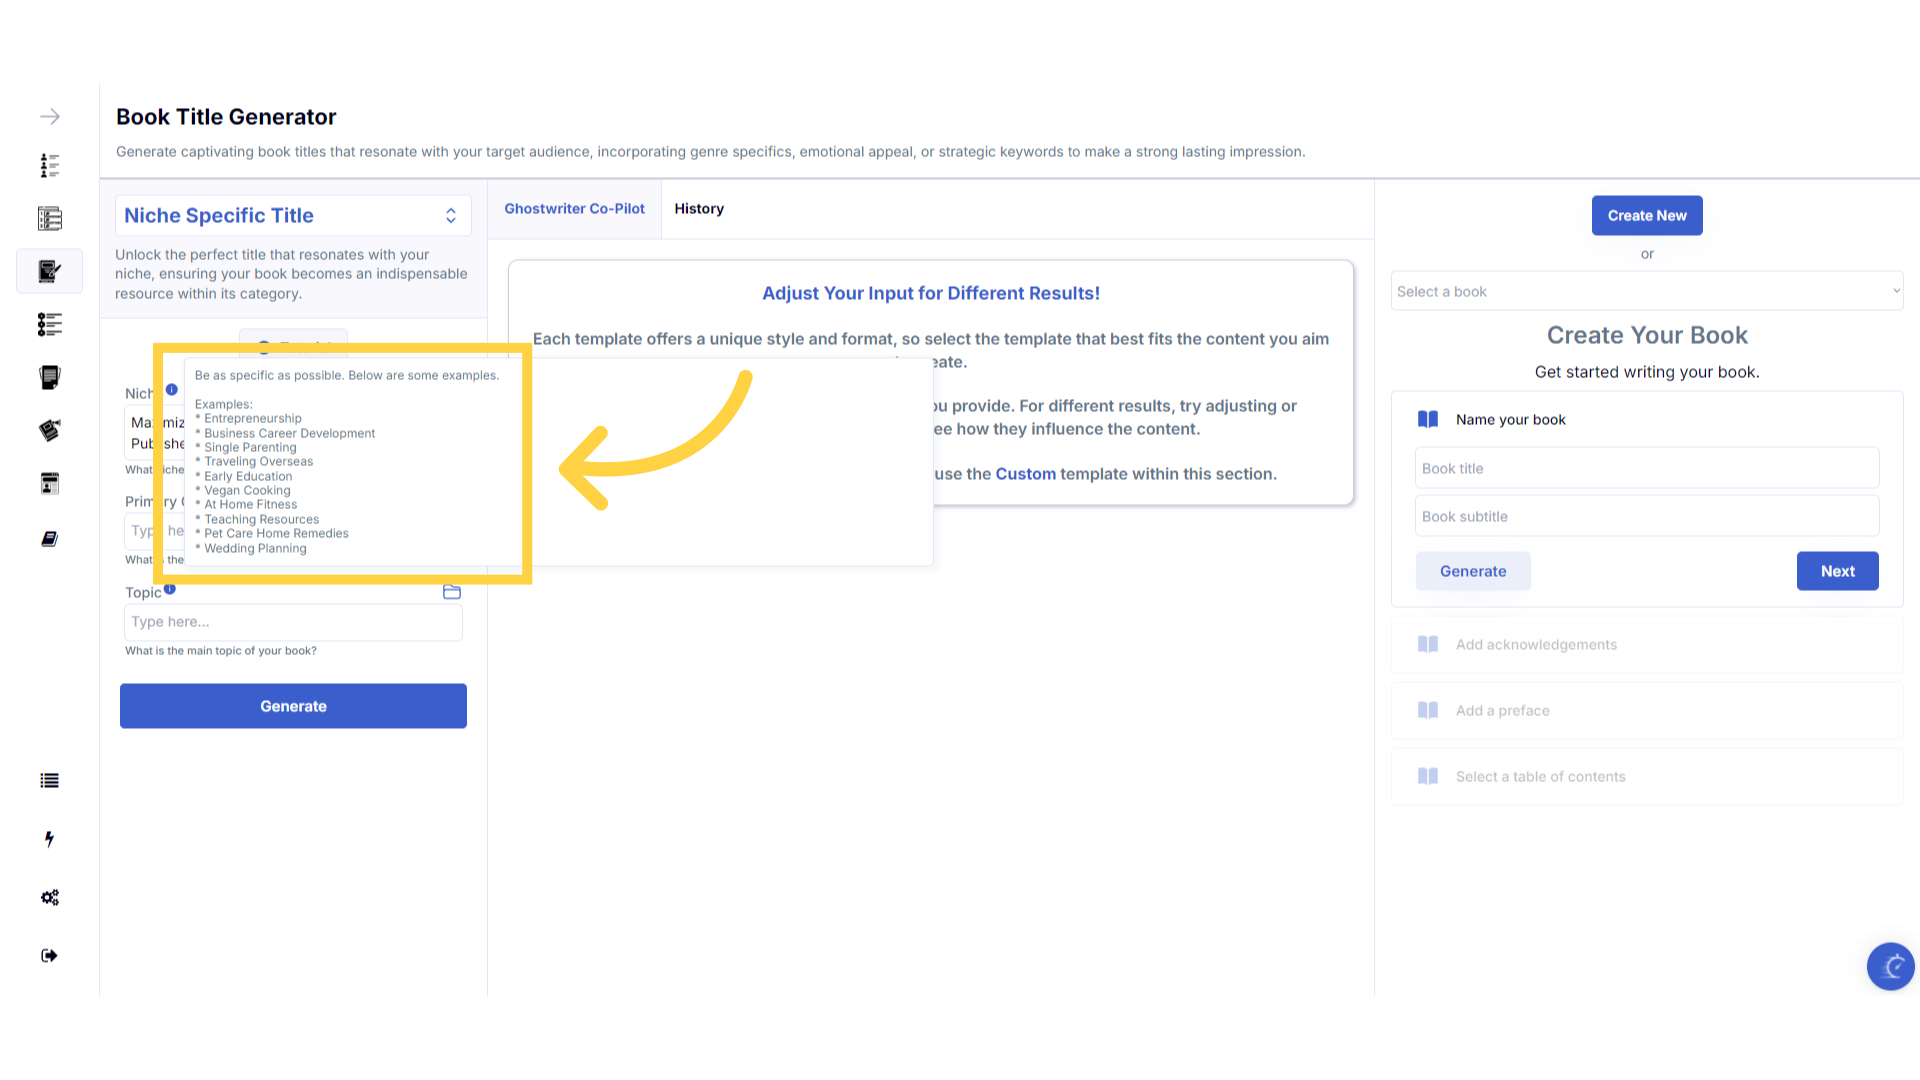Click the lightning bolt sidebar icon
This screenshot has width=1920, height=1080.
pos(49,839)
